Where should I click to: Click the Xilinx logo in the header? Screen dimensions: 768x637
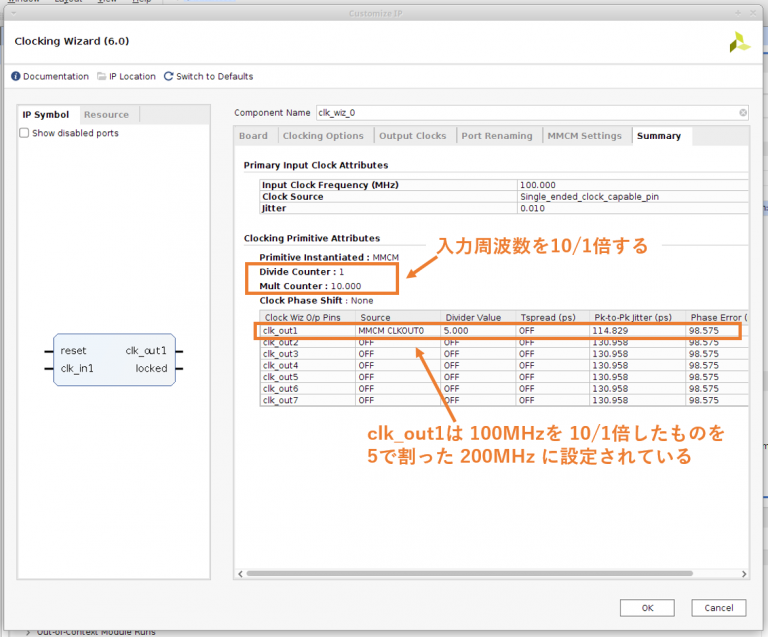(x=739, y=42)
